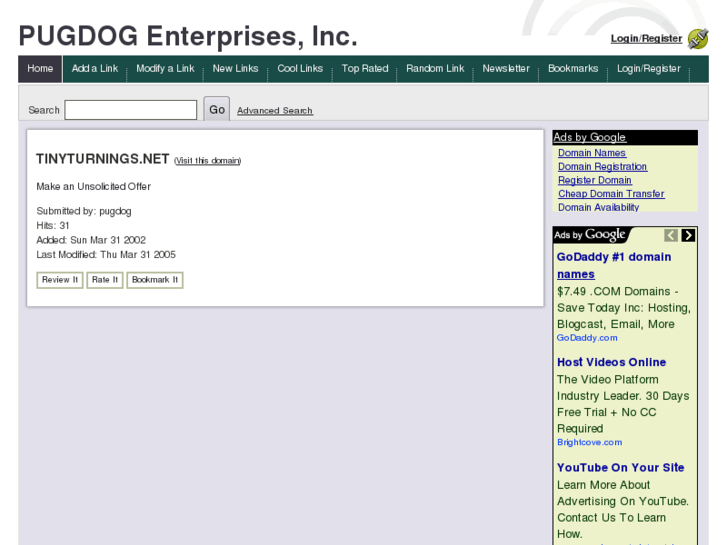Click Login/Register link beside plug icon
The image size is (727, 545).
[646, 38]
